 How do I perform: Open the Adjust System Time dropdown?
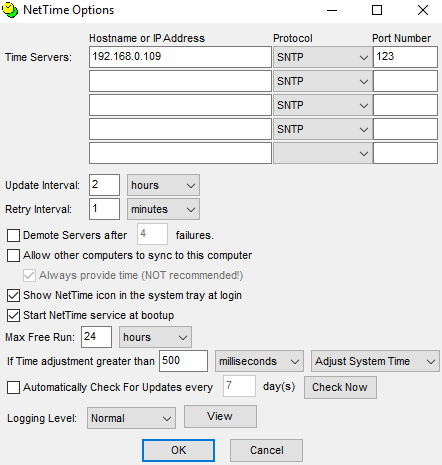pyautogui.click(x=375, y=361)
